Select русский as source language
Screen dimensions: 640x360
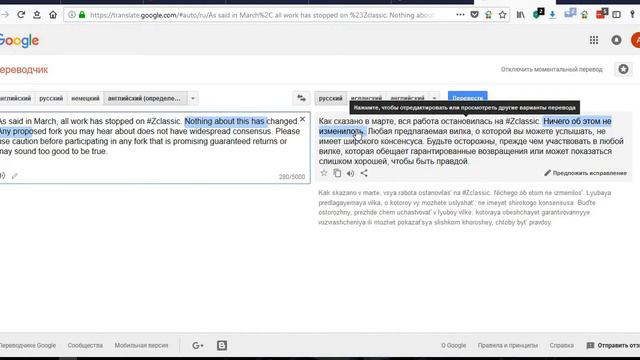tap(51, 98)
